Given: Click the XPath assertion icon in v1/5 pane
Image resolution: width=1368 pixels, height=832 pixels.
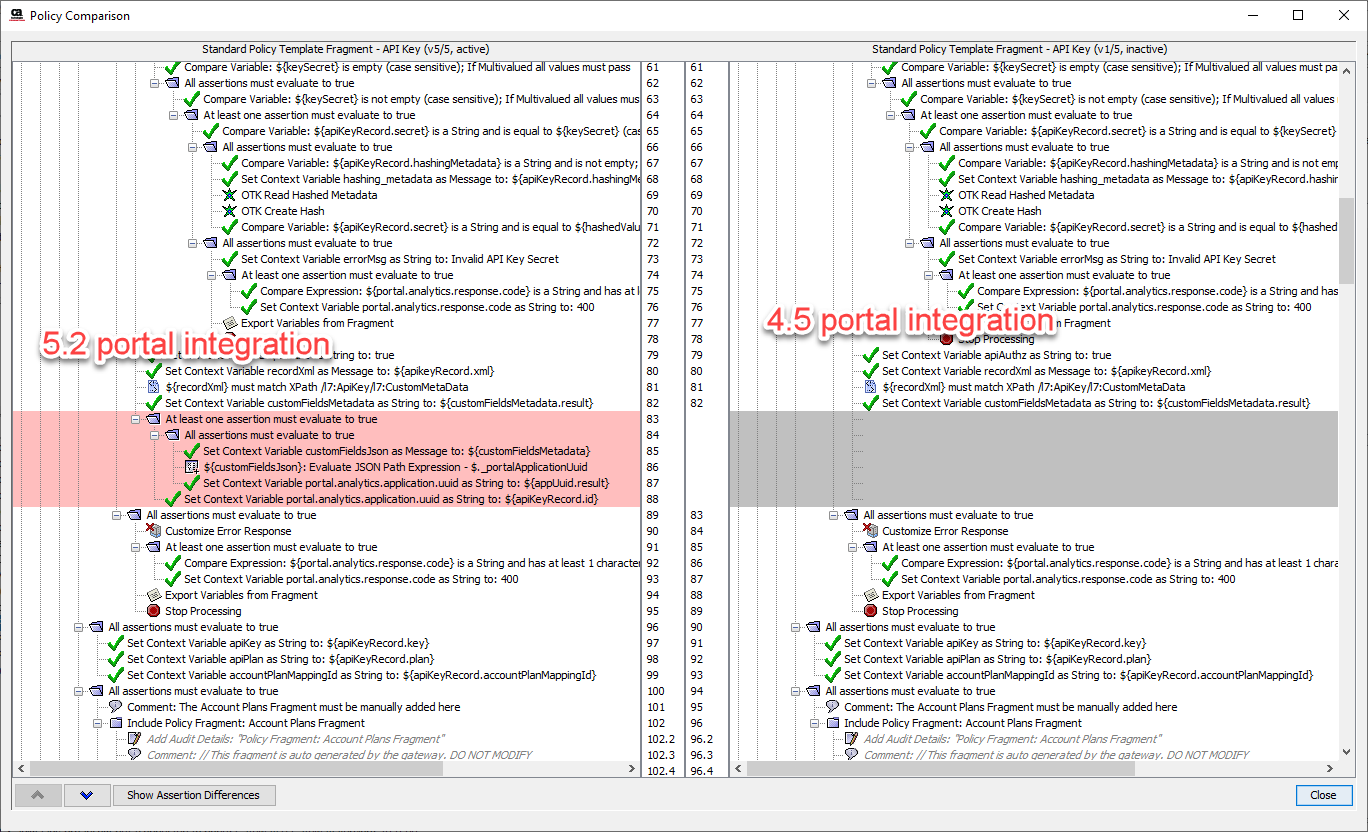Looking at the screenshot, I should point(870,387).
